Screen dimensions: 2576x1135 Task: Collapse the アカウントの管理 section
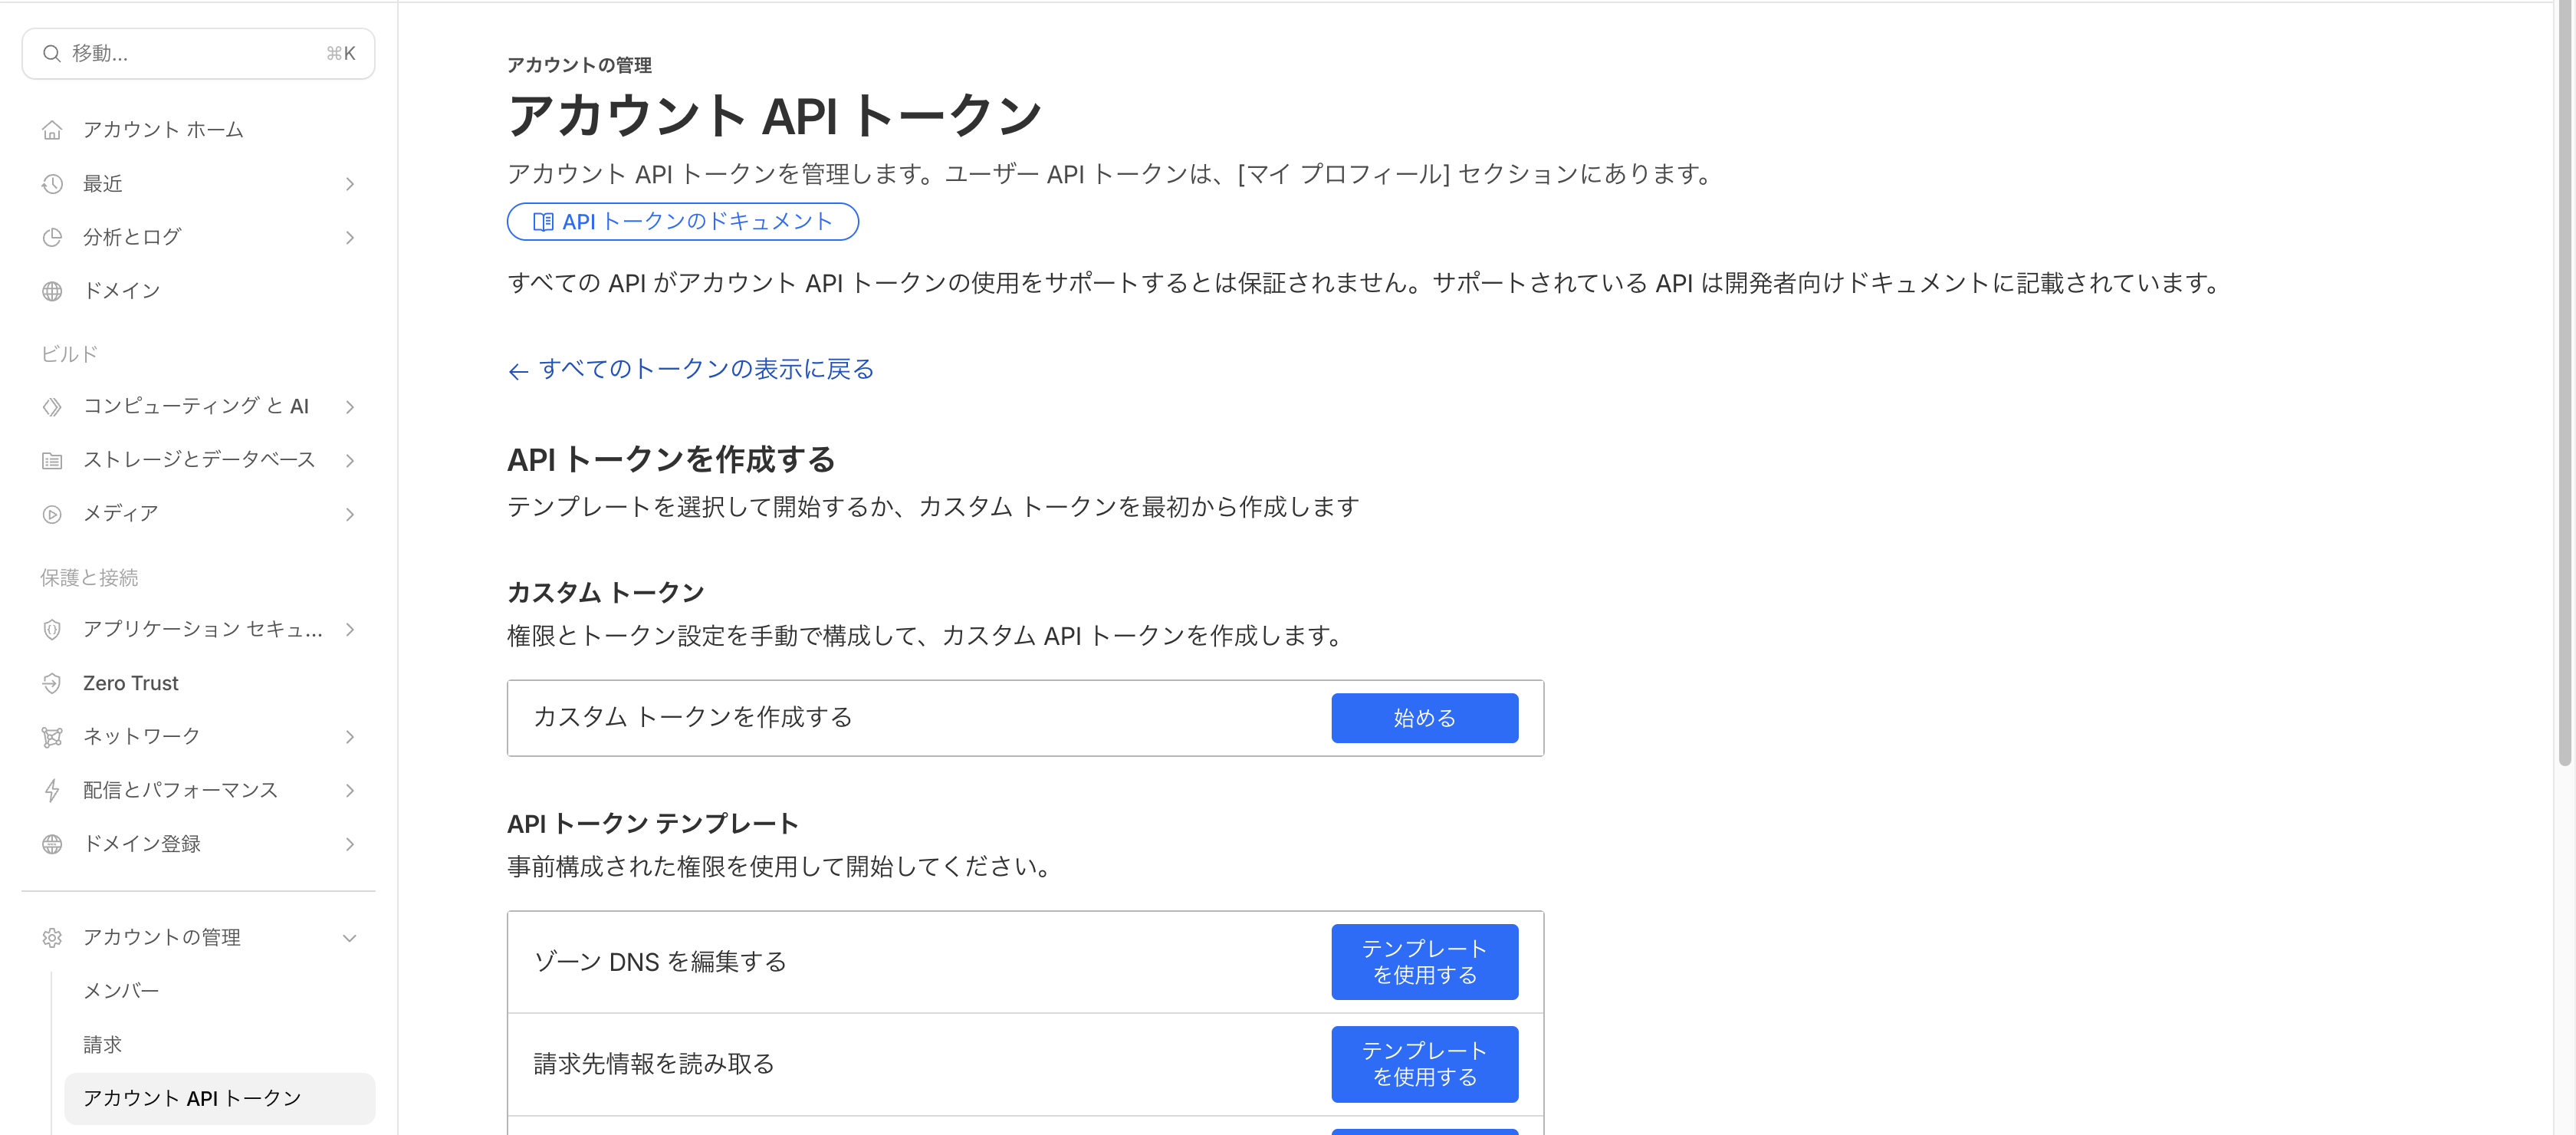pyautogui.click(x=349, y=938)
